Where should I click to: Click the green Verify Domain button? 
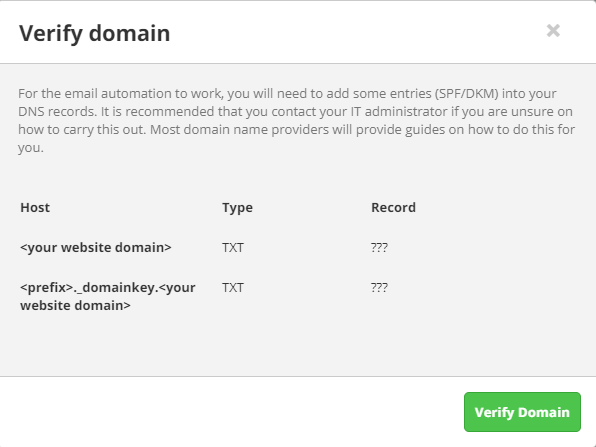(x=522, y=412)
